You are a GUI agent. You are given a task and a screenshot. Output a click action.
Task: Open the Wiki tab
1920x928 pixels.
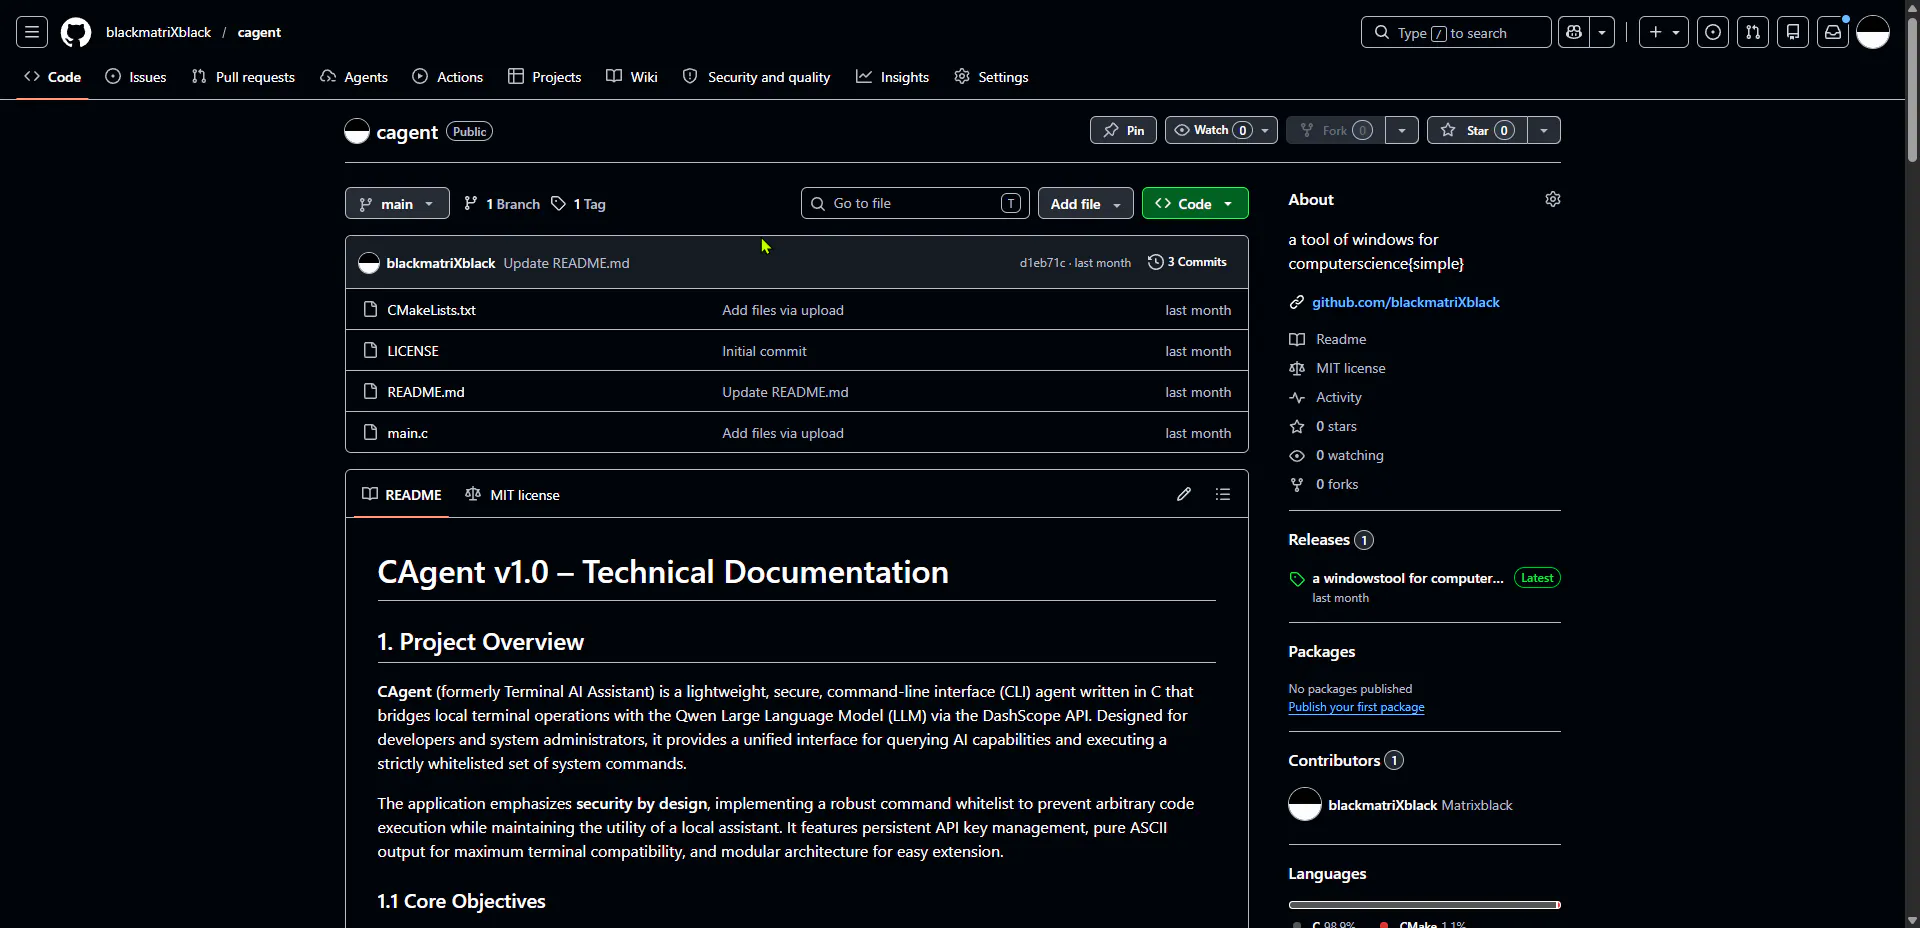[x=632, y=77]
